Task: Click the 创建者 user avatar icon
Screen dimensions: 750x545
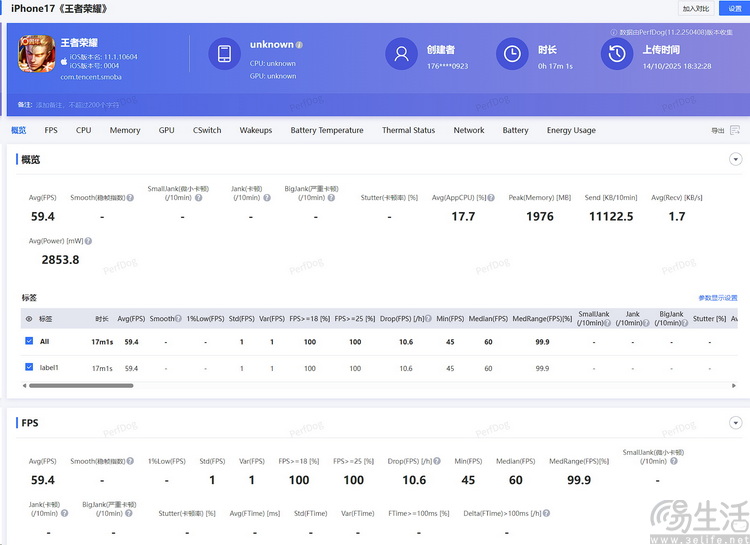Action: pos(402,54)
